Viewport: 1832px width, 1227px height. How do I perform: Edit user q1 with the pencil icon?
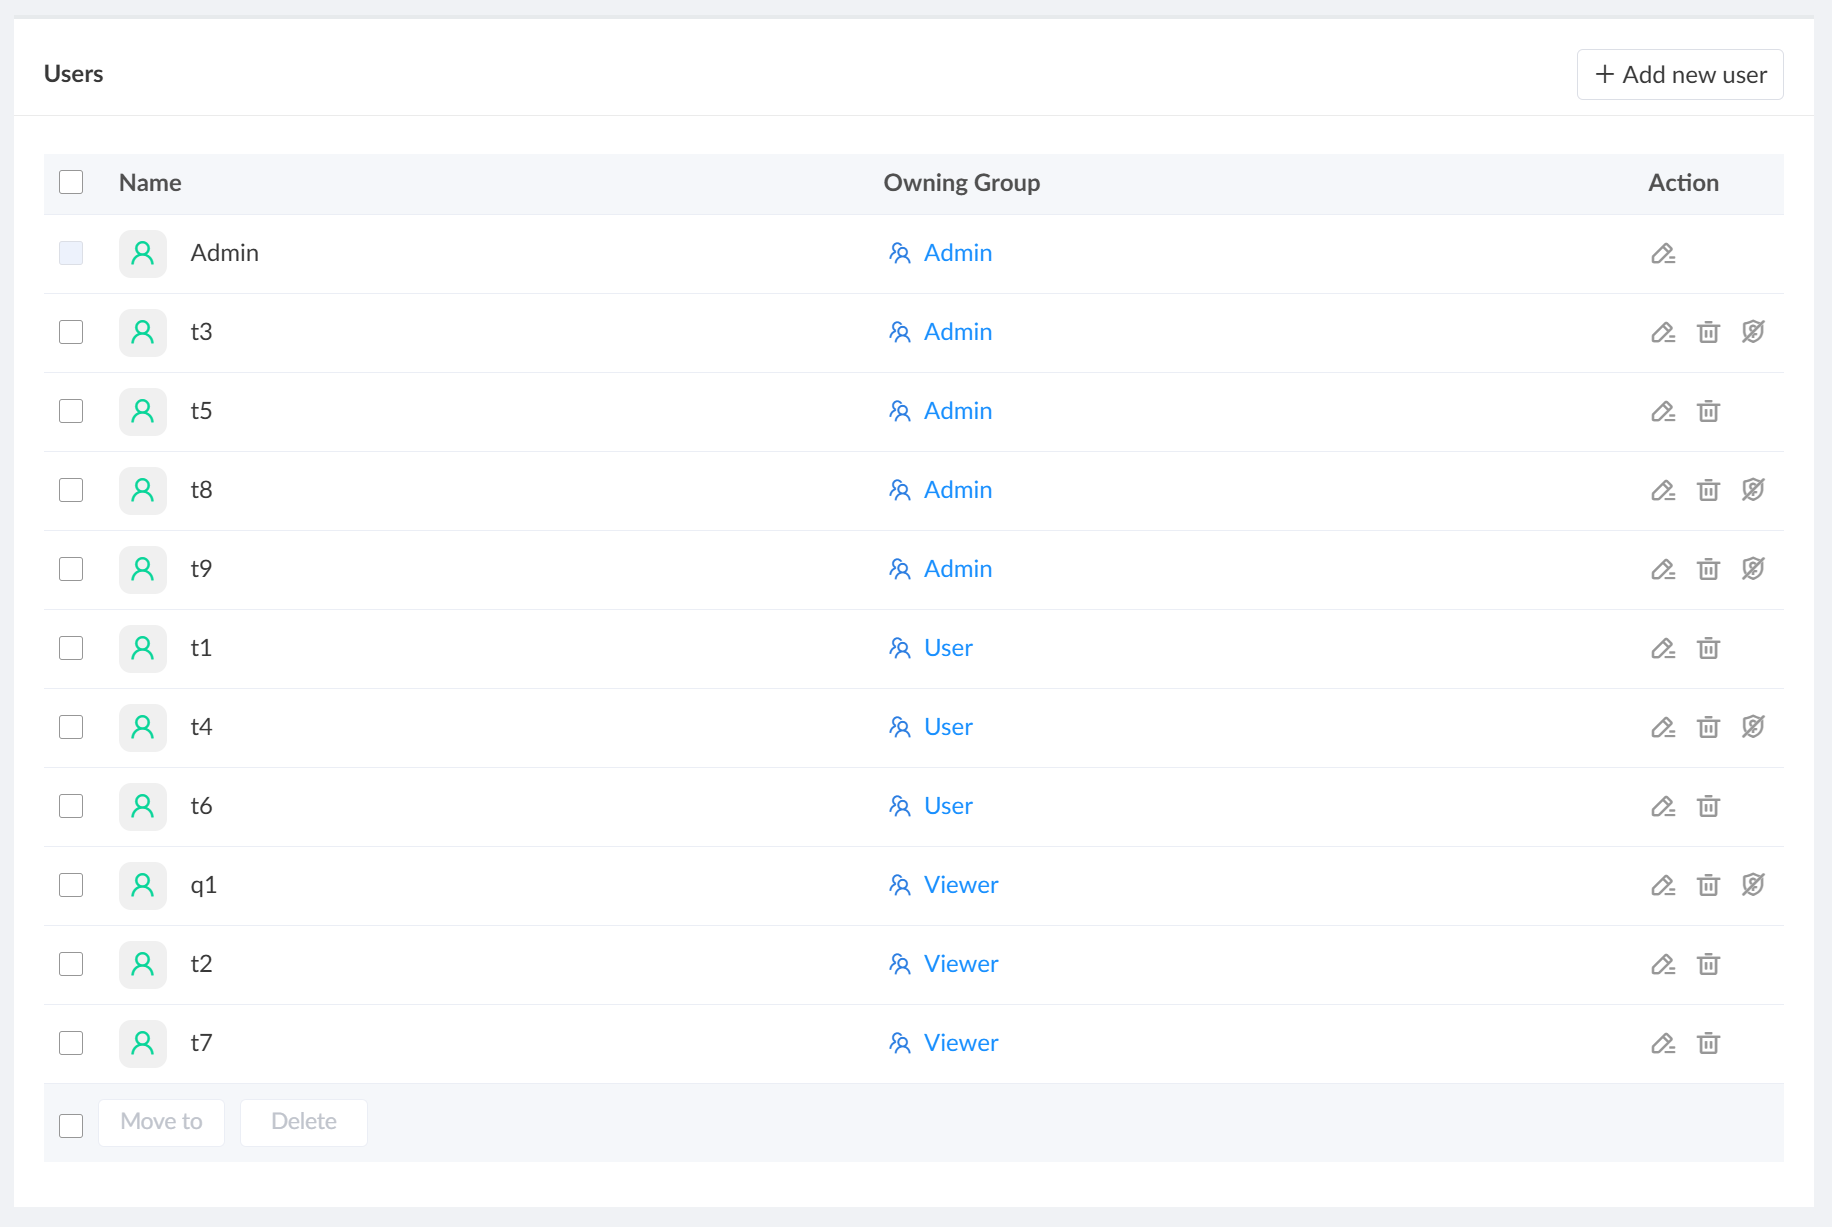click(1663, 886)
